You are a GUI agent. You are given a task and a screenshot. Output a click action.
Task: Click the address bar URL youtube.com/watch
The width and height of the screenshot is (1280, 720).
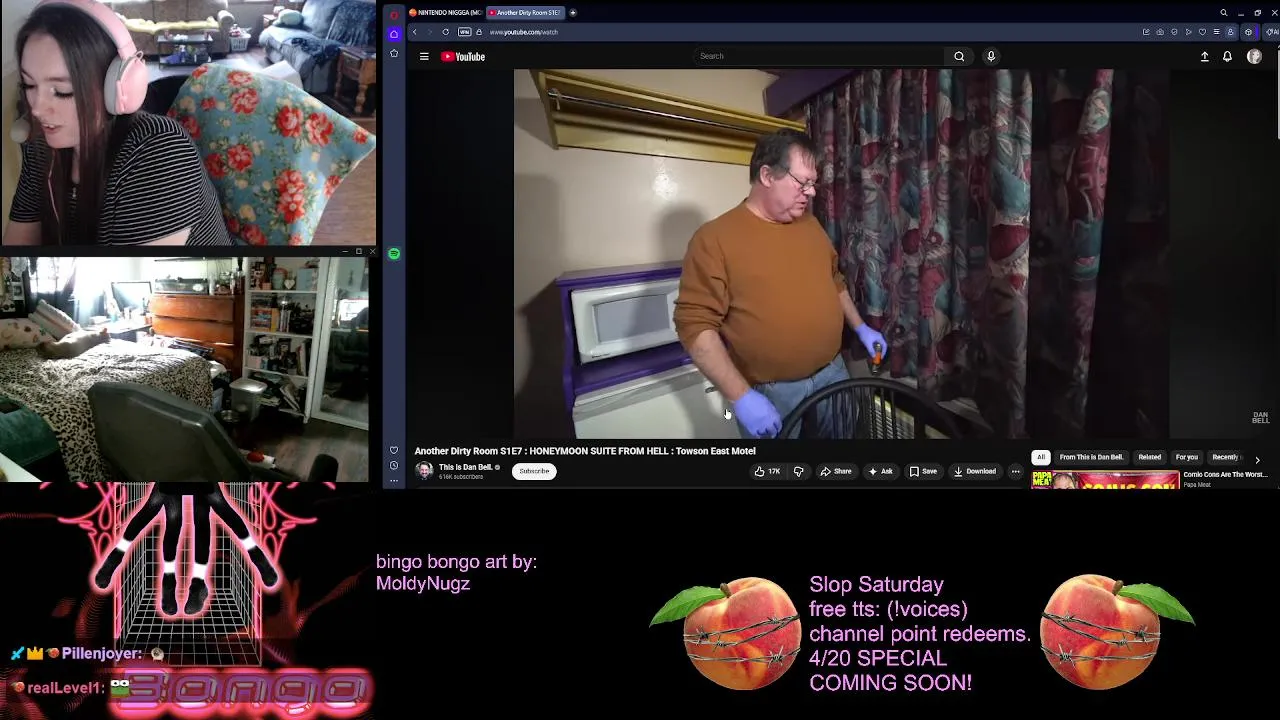(524, 32)
